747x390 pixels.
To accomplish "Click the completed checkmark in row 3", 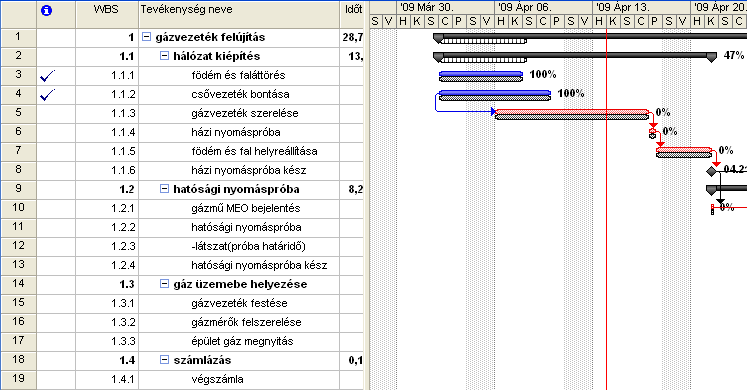I will pyautogui.click(x=47, y=76).
